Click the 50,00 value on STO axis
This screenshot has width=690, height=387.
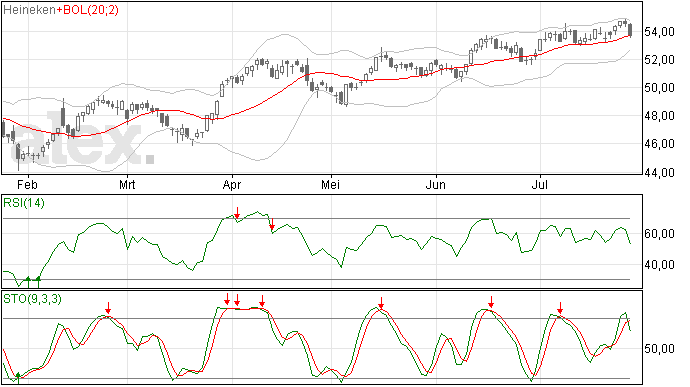659,349
